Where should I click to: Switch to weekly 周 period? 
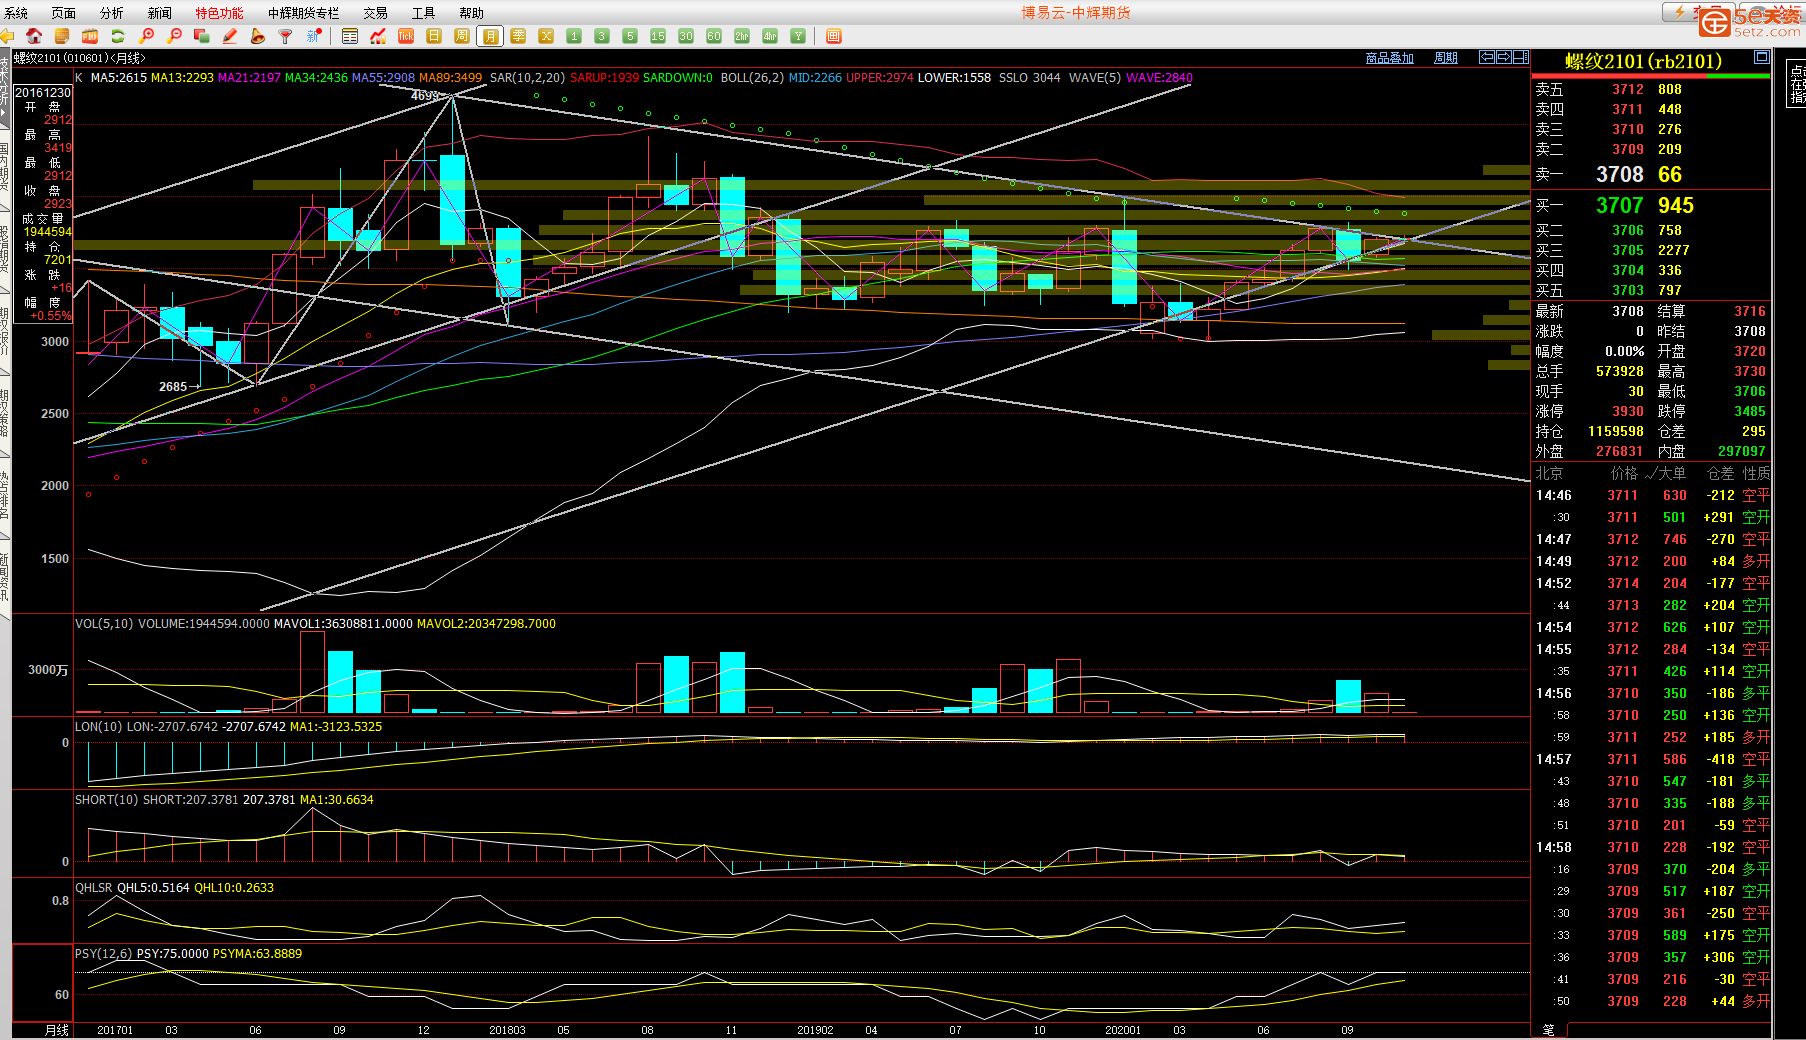coord(462,36)
